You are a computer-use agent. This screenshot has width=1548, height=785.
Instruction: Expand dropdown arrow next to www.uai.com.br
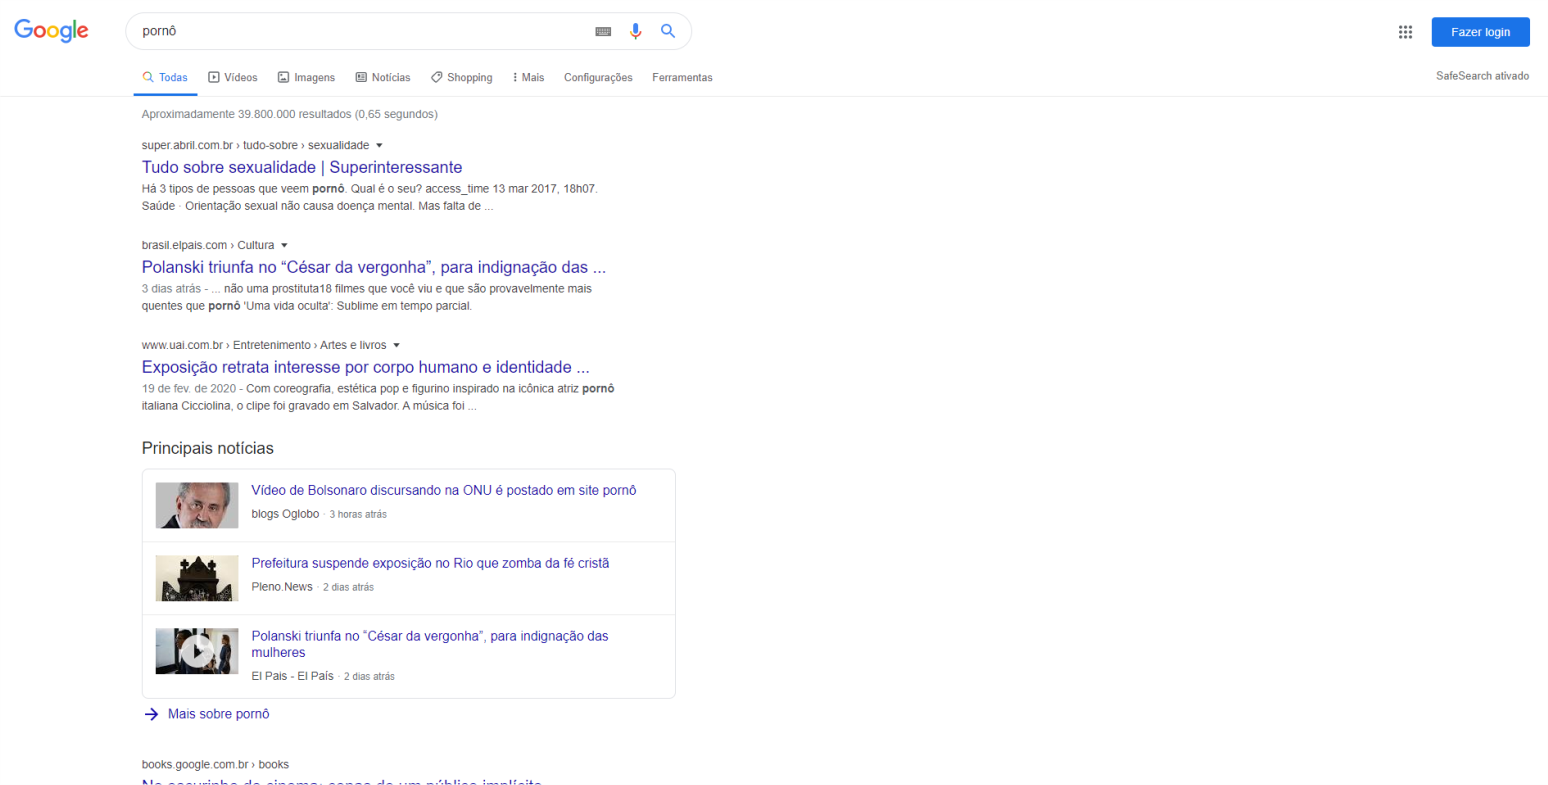click(396, 346)
